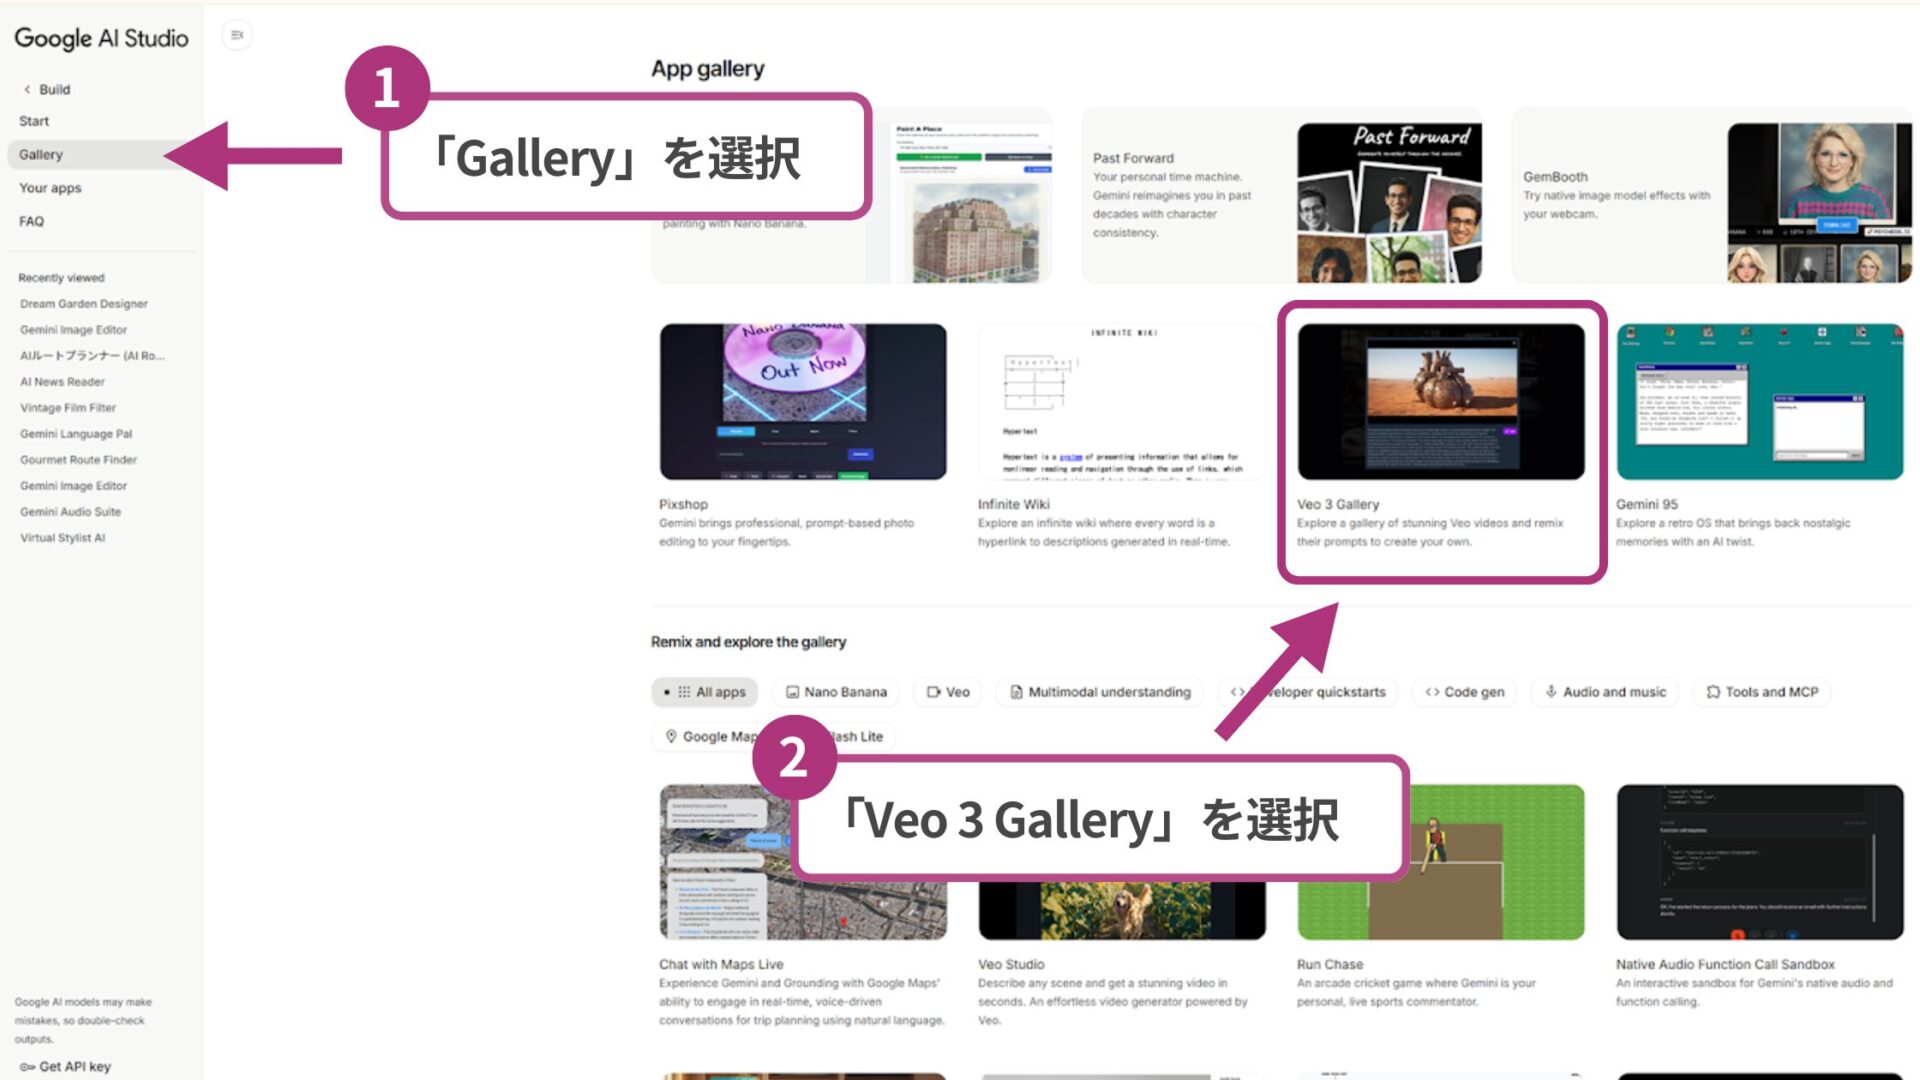This screenshot has width=1920, height=1080.
Task: Select the Code gen angle-brackets icon
Action: pos(1432,692)
